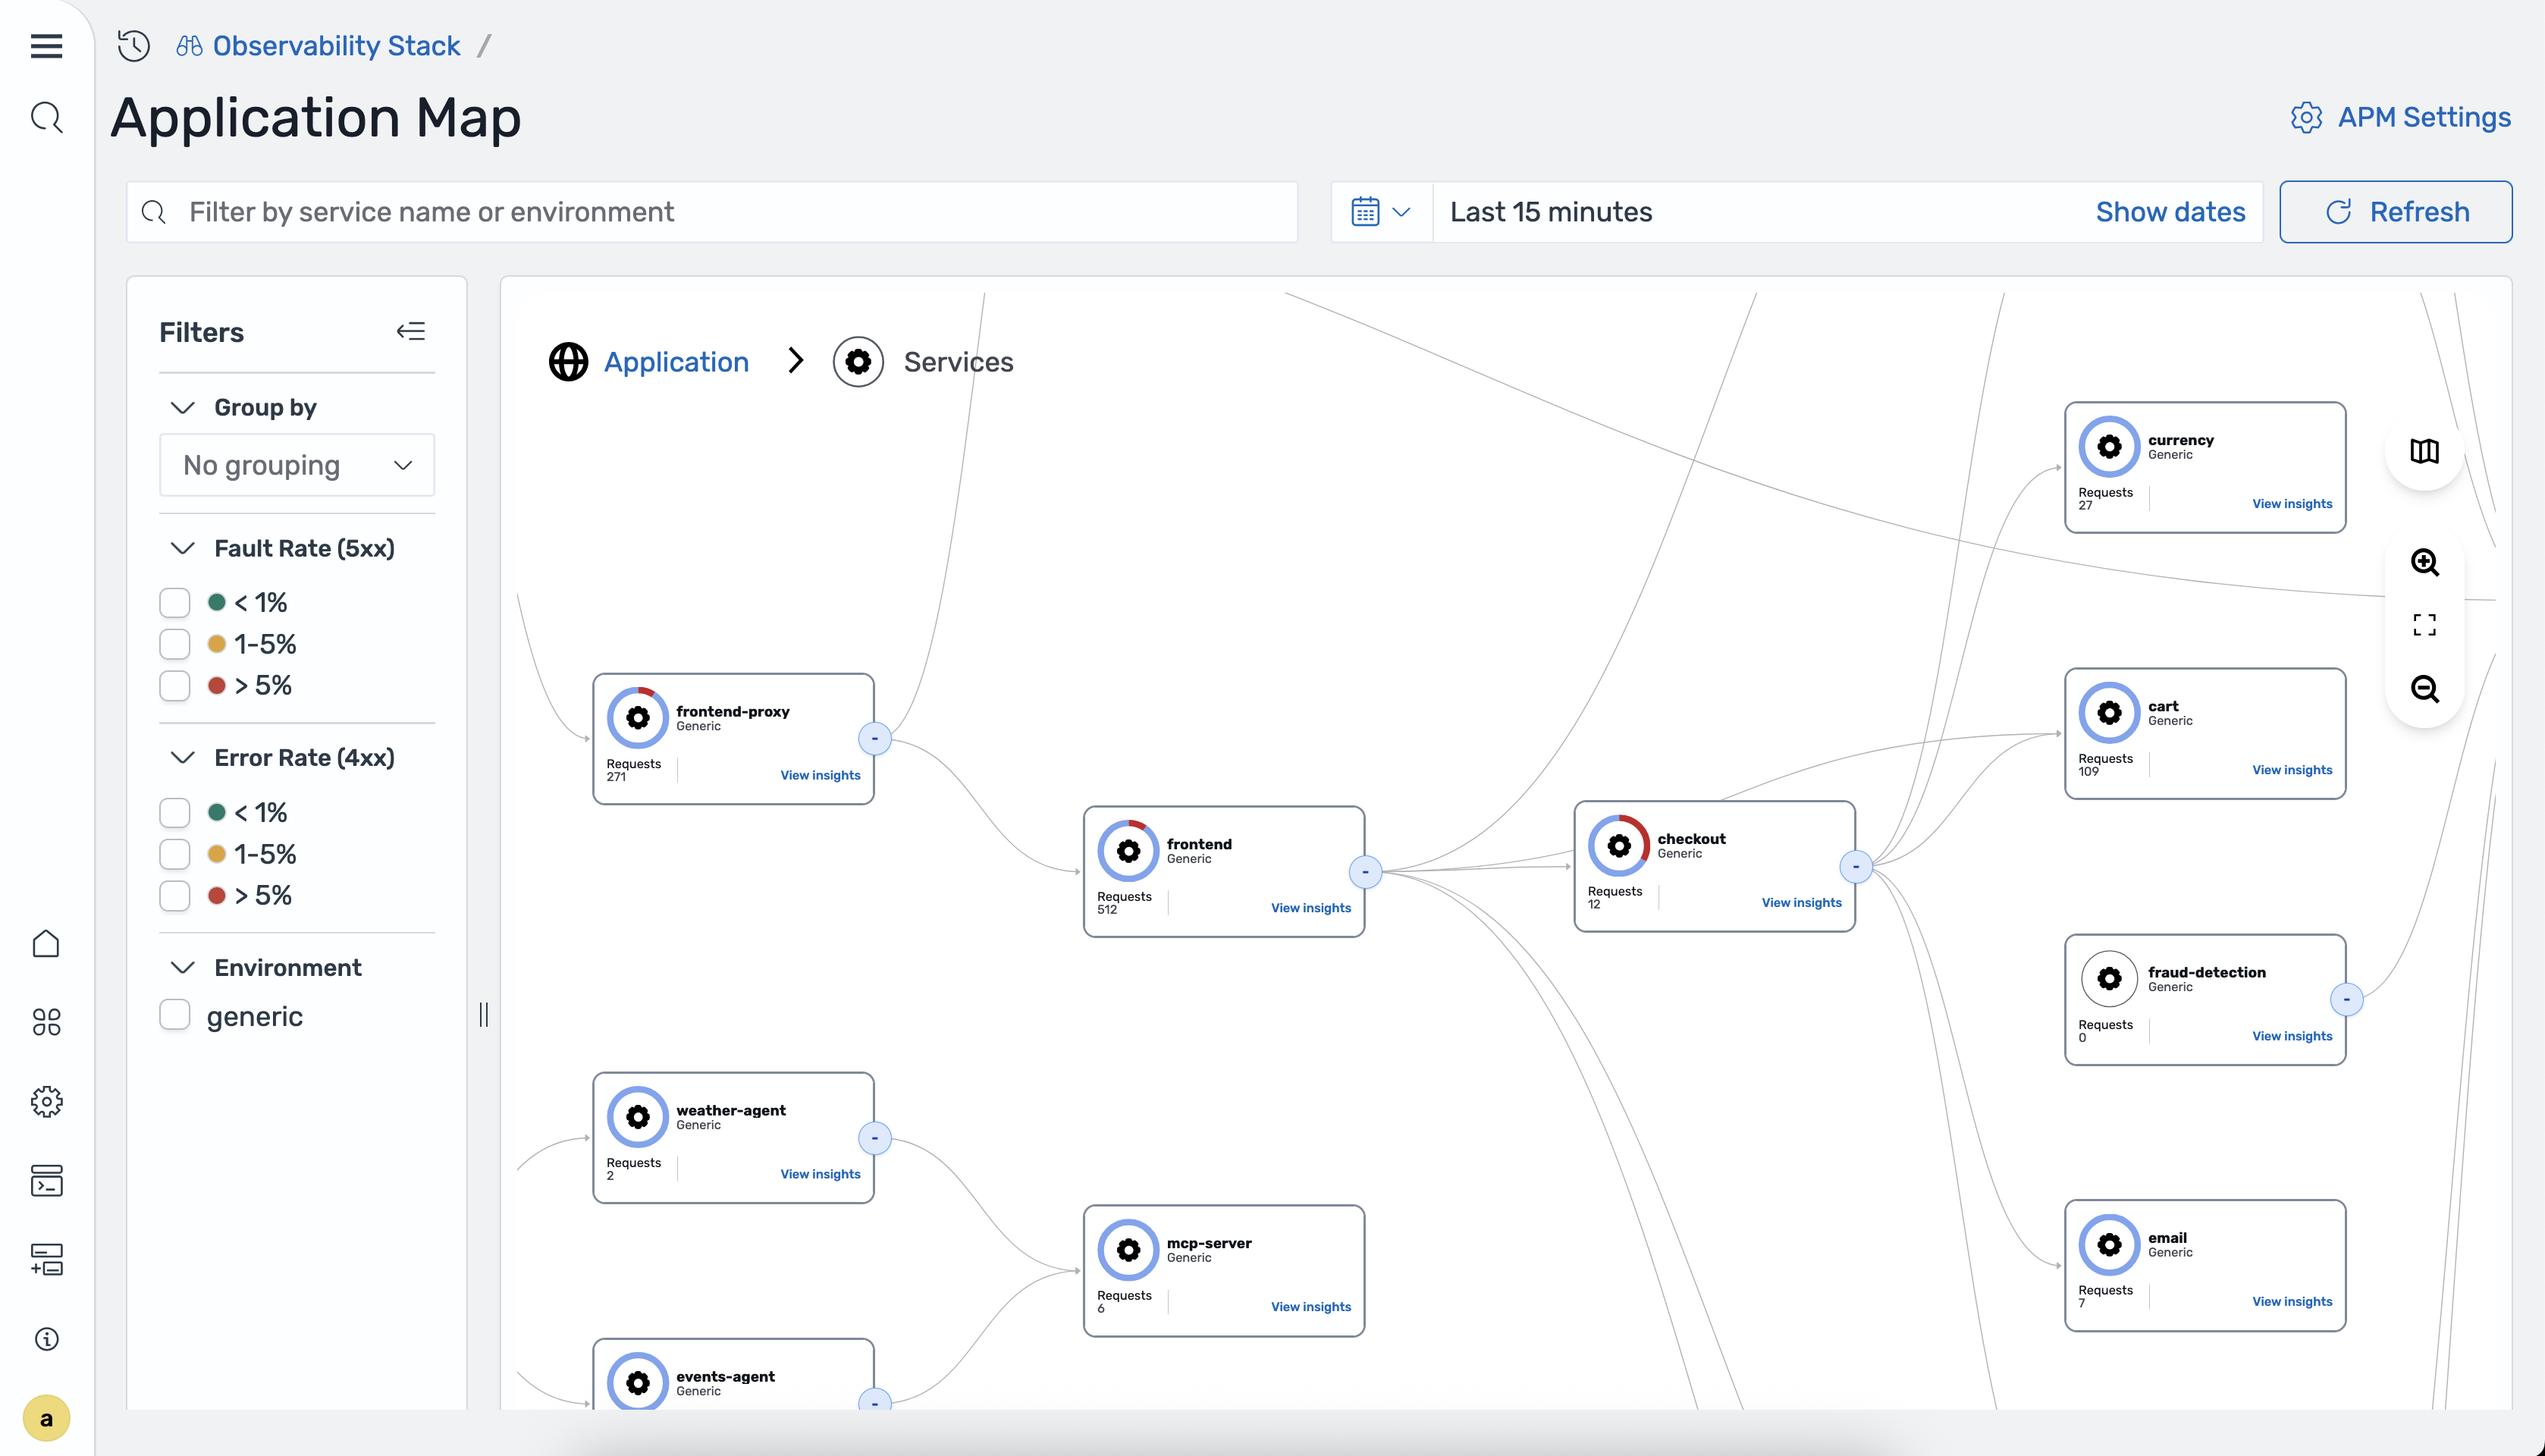Open the add data panel icon
The width and height of the screenshot is (2545, 1456).
coord(46,1259)
